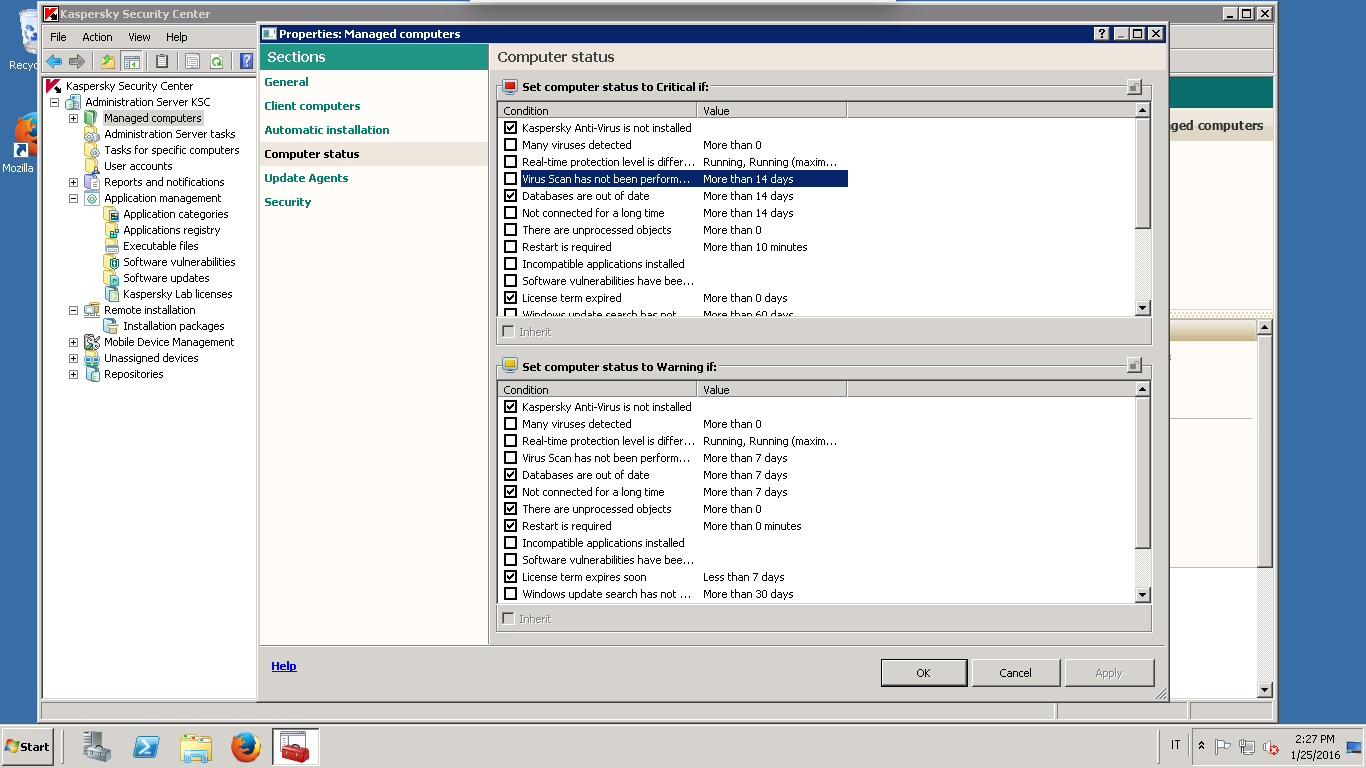Click the OK button
The image size is (1366, 768).
(x=924, y=673)
